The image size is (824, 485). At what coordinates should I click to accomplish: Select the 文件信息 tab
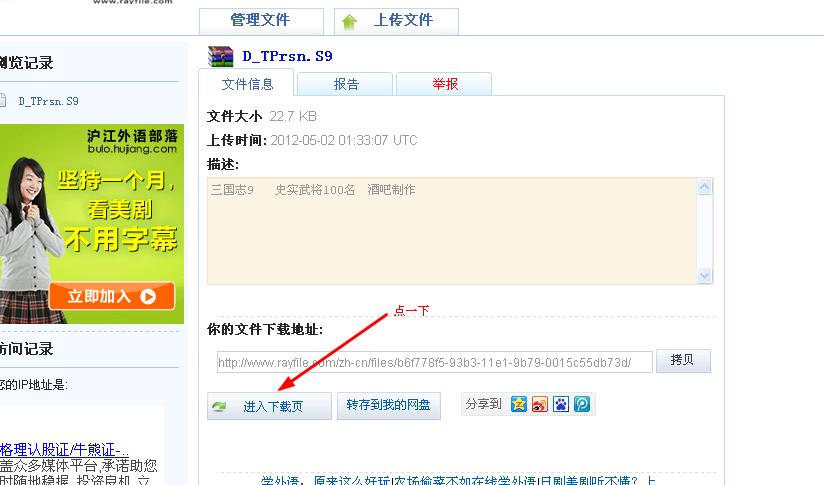pos(247,84)
